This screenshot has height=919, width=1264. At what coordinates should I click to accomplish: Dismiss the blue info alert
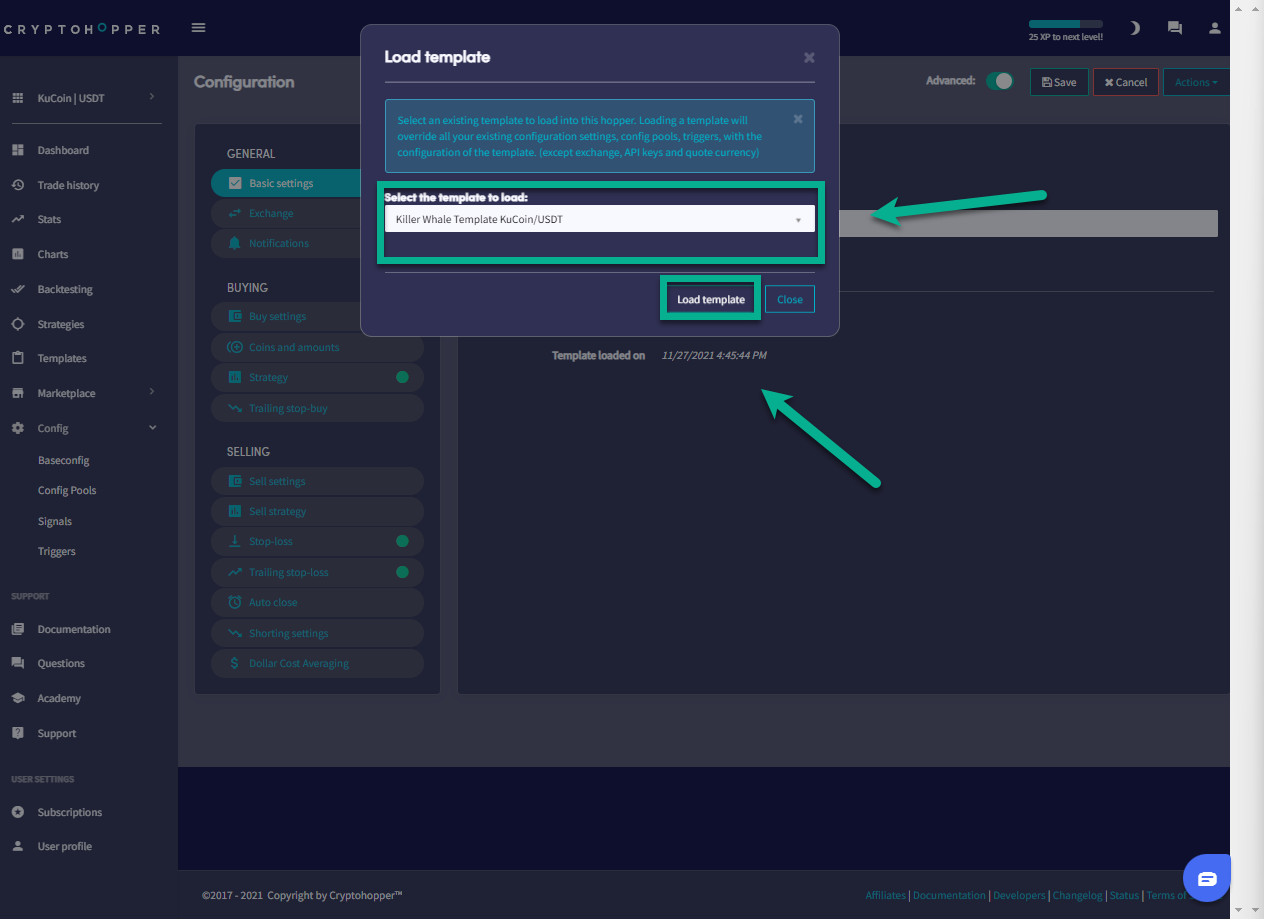[798, 119]
